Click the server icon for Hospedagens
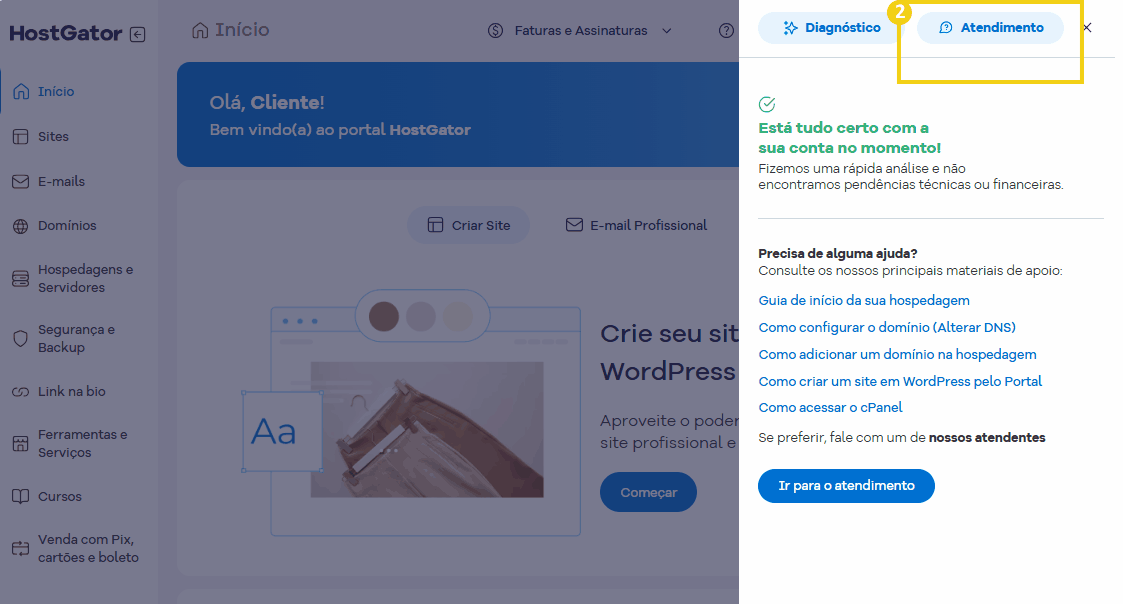 pos(21,279)
